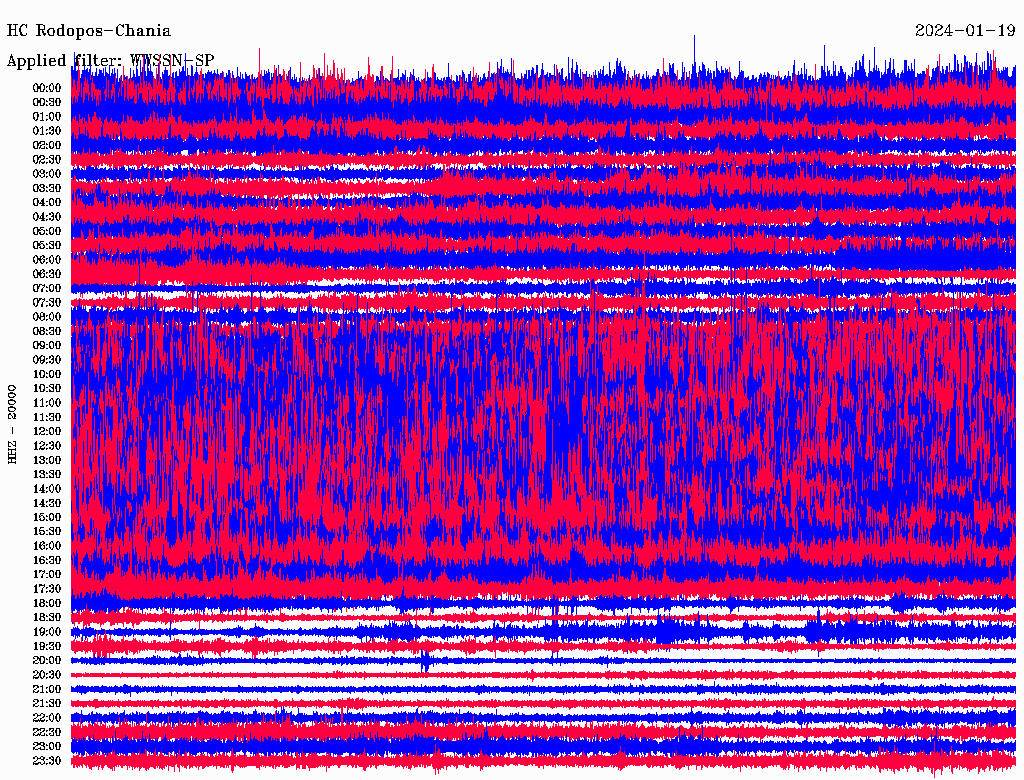This screenshot has width=1024, height=780.
Task: Click the 16:30 time marker
Action: coord(47,561)
